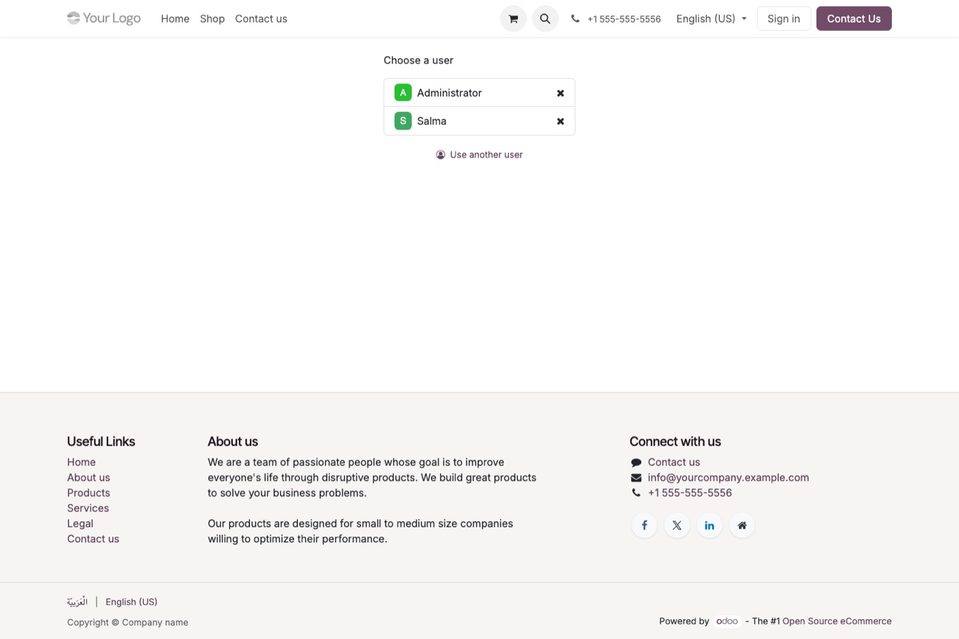Call the header phone number +1 555-555-5556
Viewport: 959px width, 639px height.
point(624,19)
